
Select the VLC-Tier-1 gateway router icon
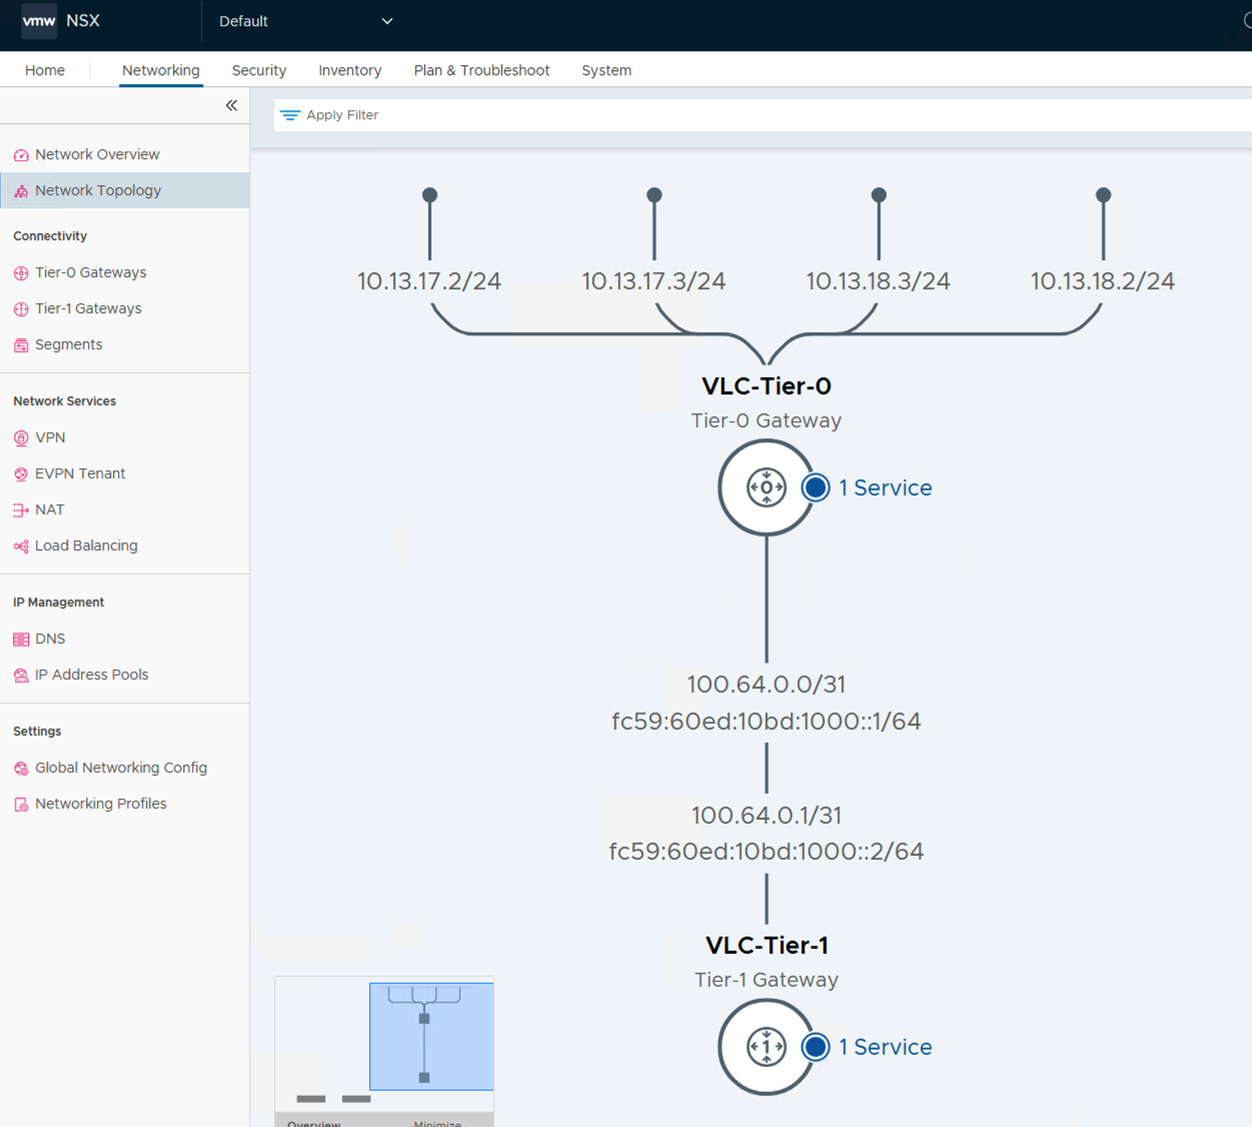[766, 1047]
